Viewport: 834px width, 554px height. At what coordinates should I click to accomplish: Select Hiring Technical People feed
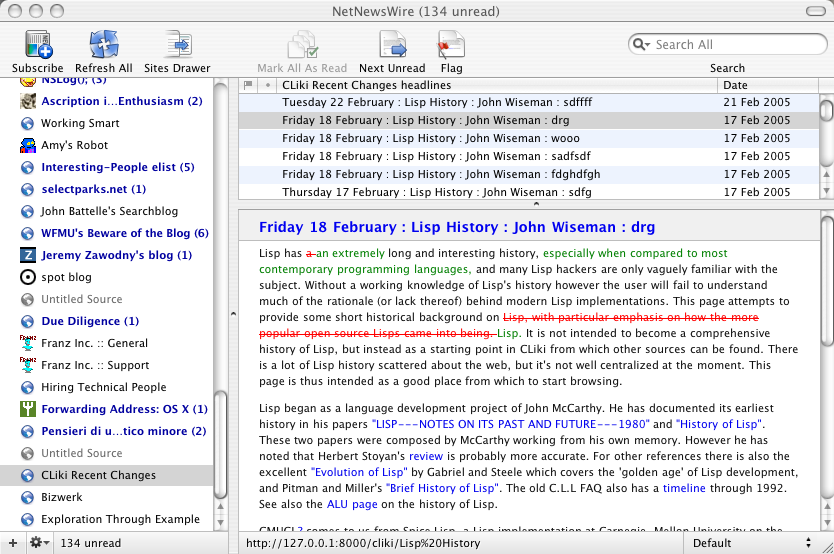pos(104,387)
